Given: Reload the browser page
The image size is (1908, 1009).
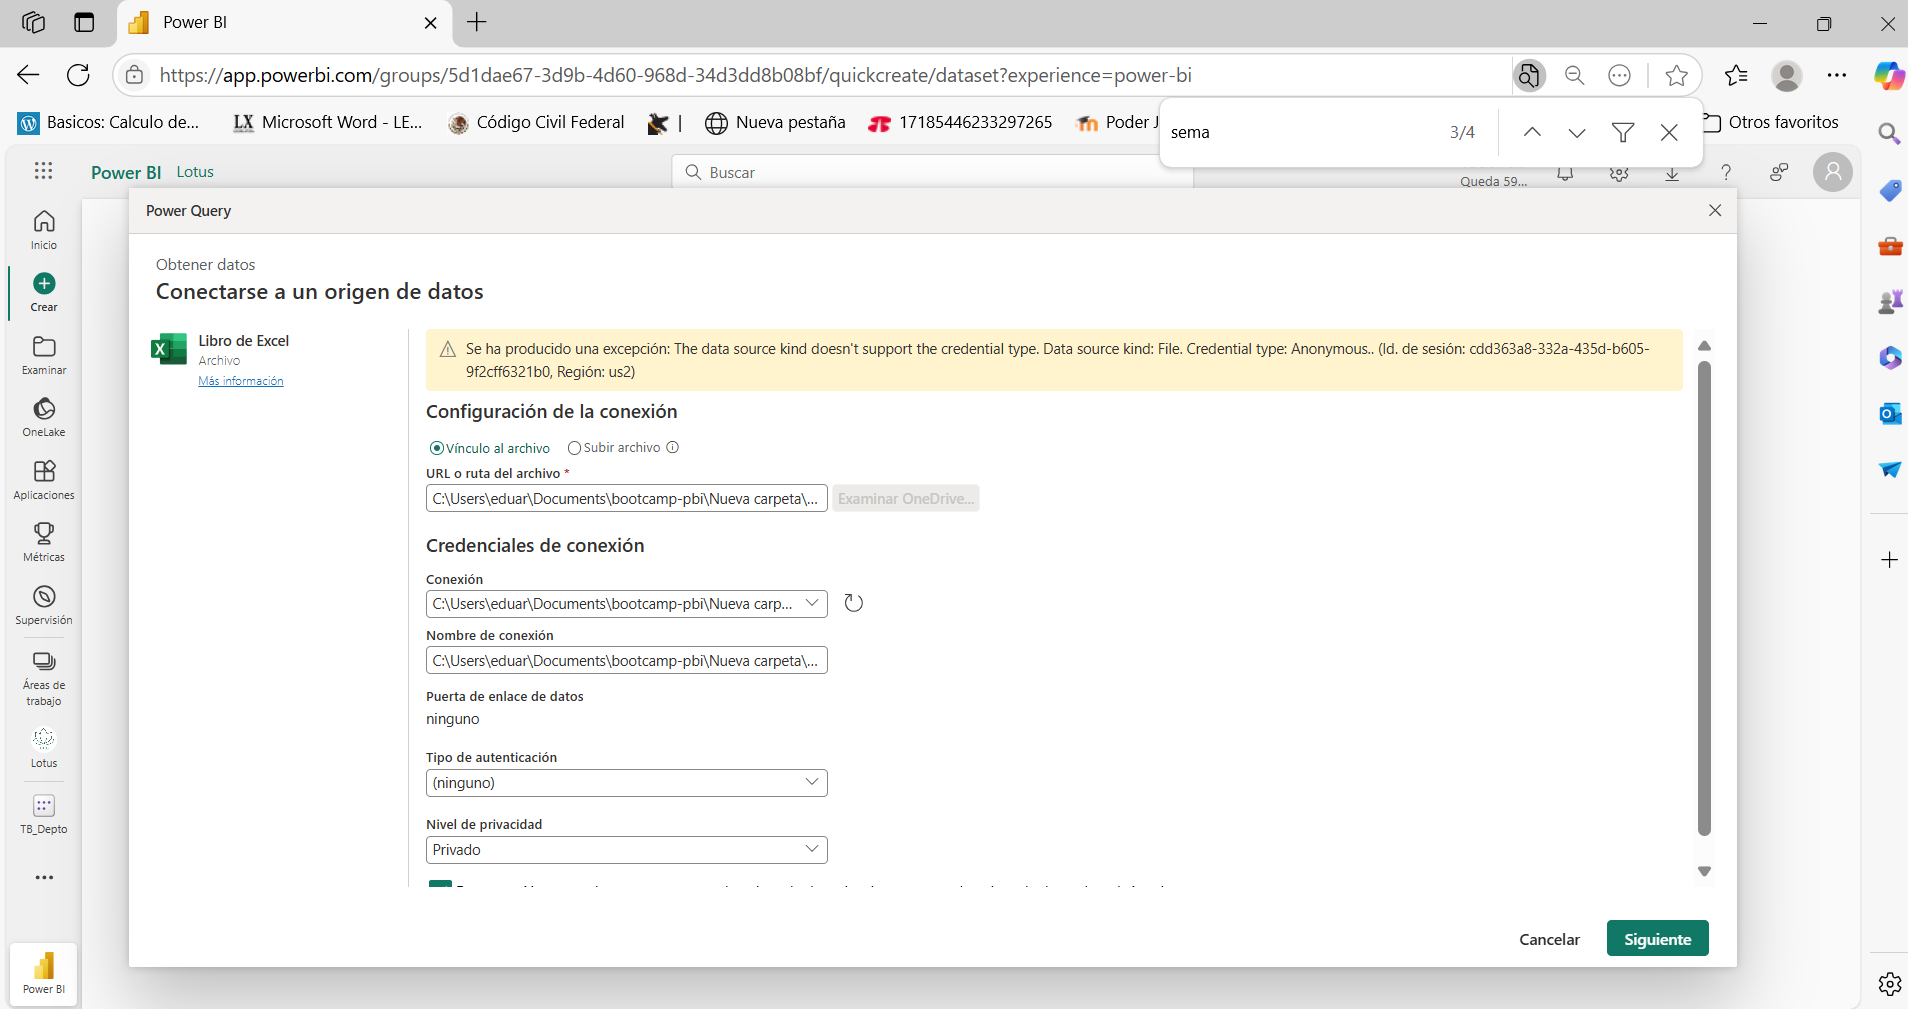Looking at the screenshot, I should 78,75.
